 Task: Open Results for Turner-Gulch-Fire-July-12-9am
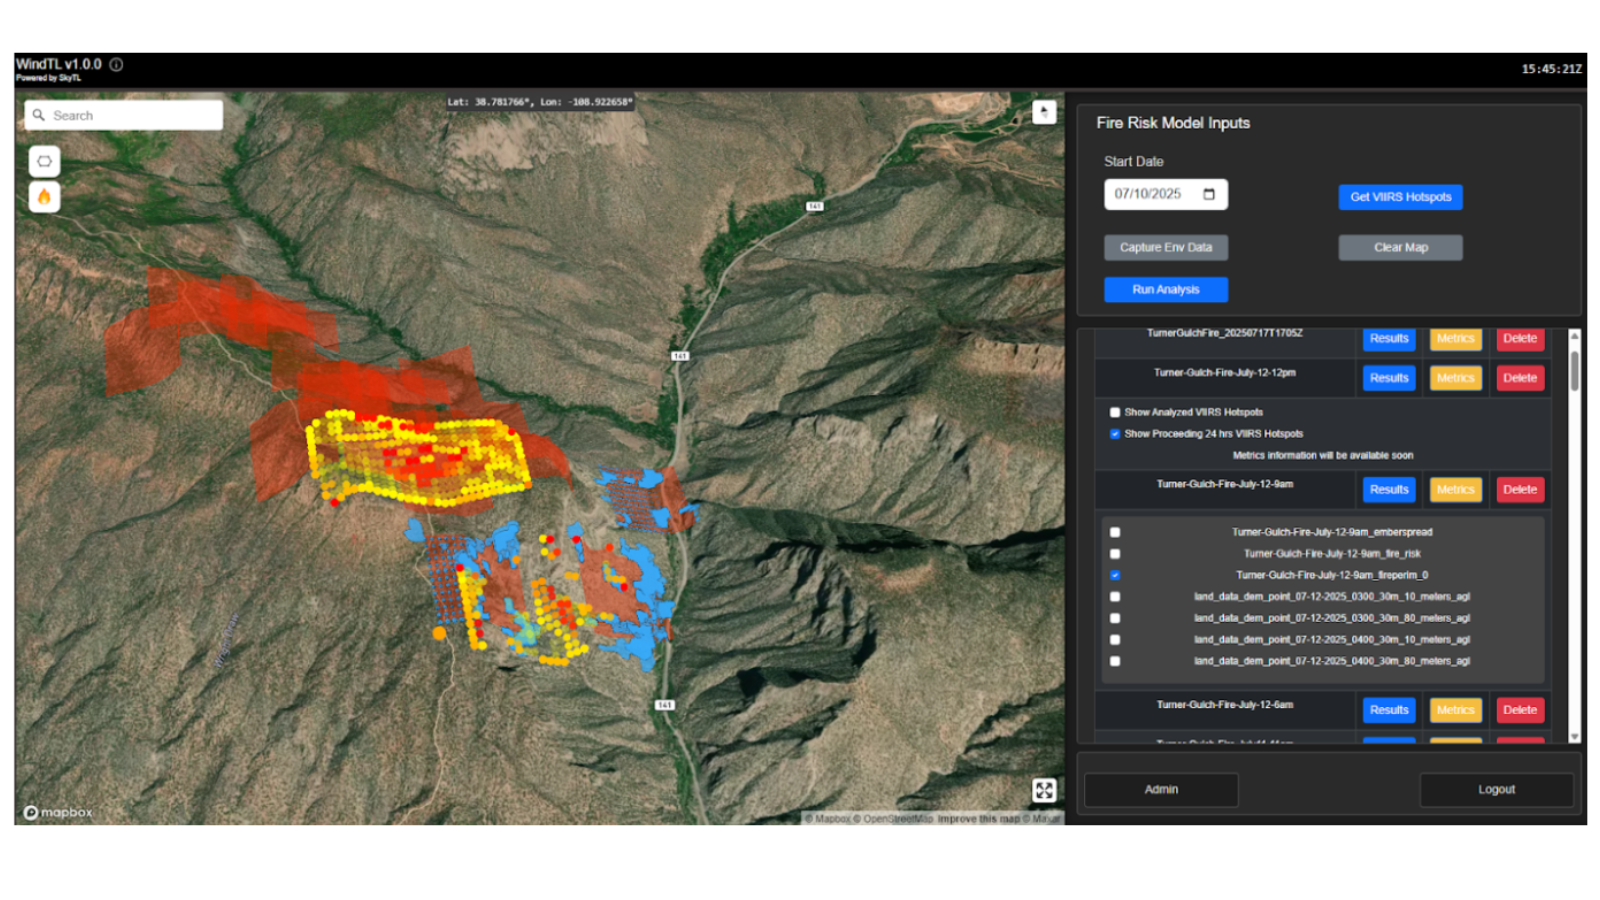coord(1389,489)
